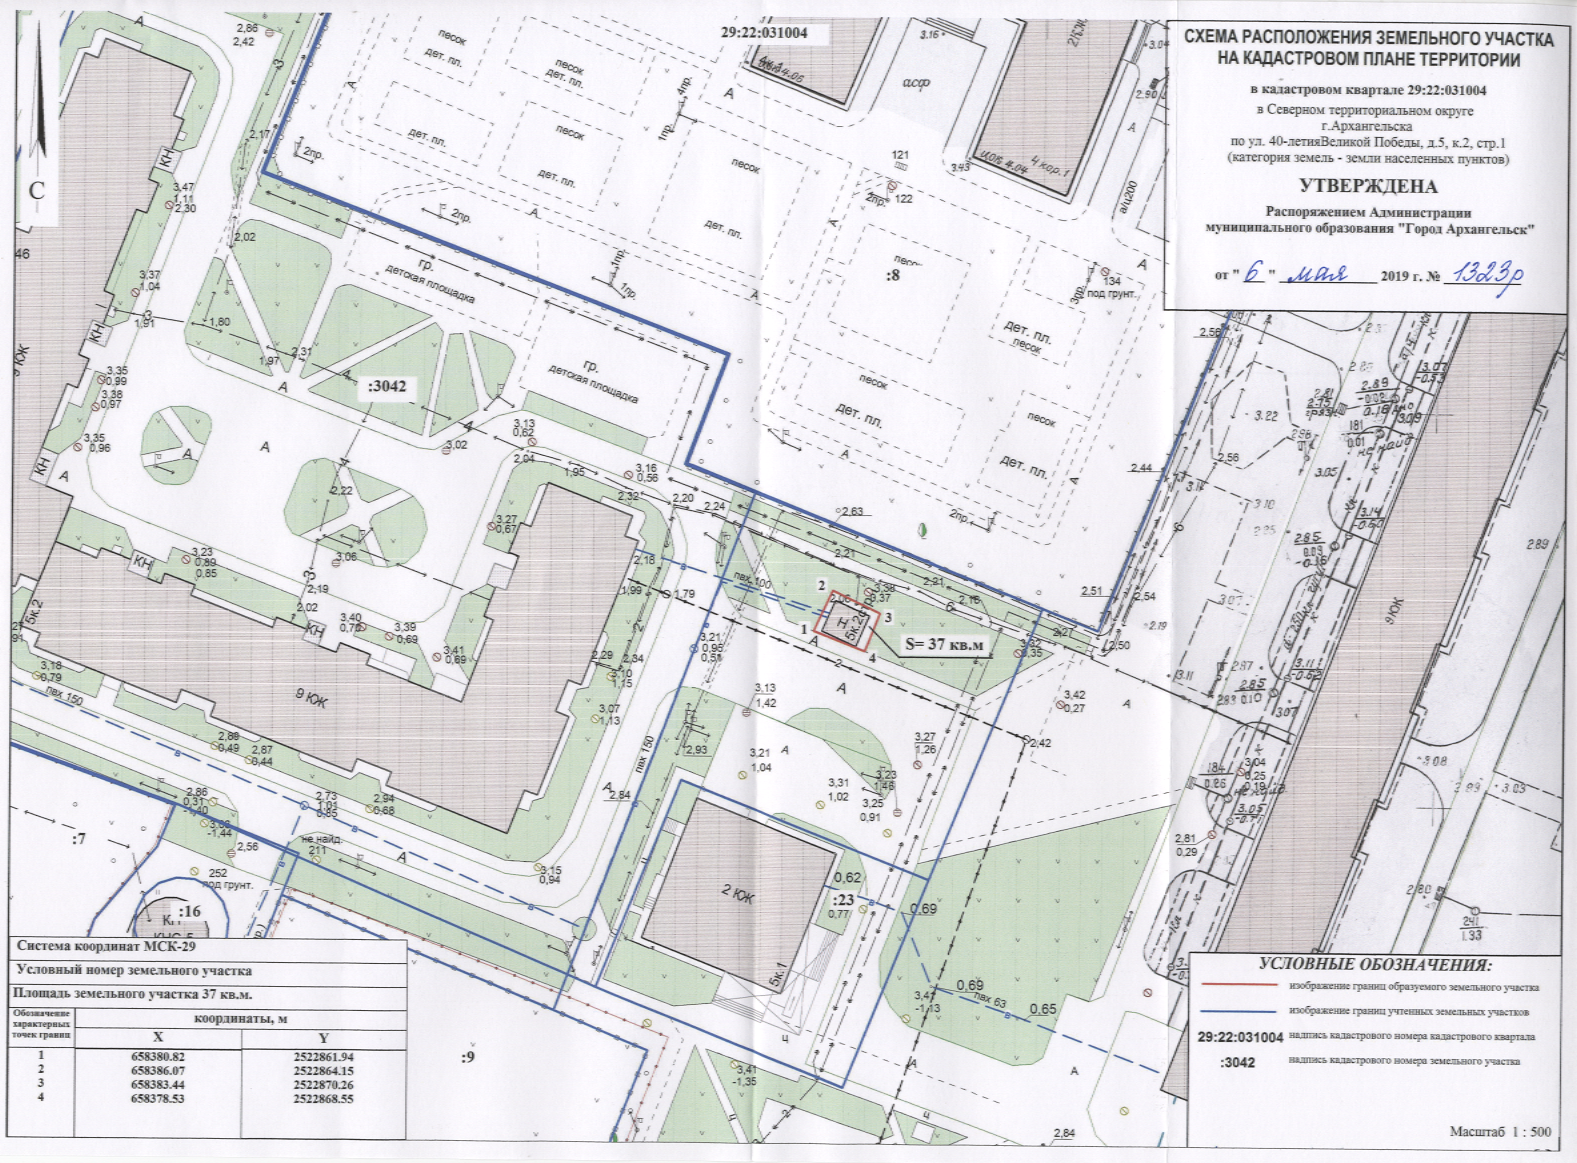The height and width of the screenshot is (1163, 1577).
Task: Click the "29:22:031004" quarter label at map top
Action: coord(763,33)
